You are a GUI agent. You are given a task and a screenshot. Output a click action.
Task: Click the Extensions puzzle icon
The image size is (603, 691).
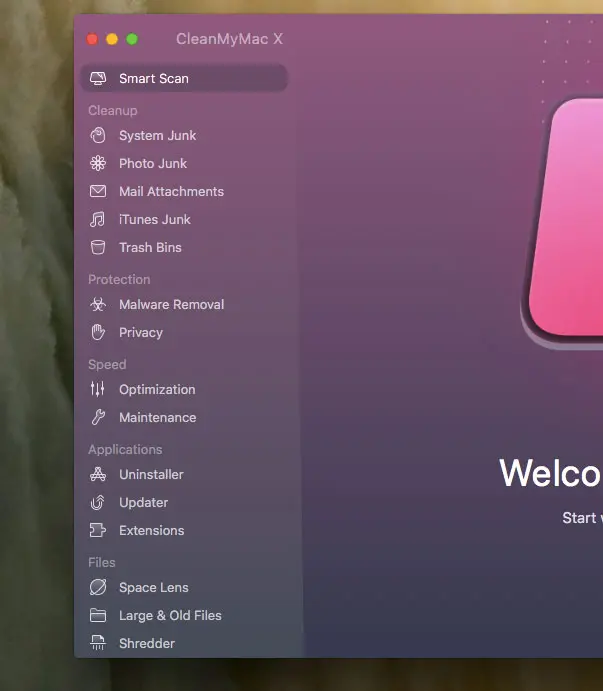click(x=98, y=530)
